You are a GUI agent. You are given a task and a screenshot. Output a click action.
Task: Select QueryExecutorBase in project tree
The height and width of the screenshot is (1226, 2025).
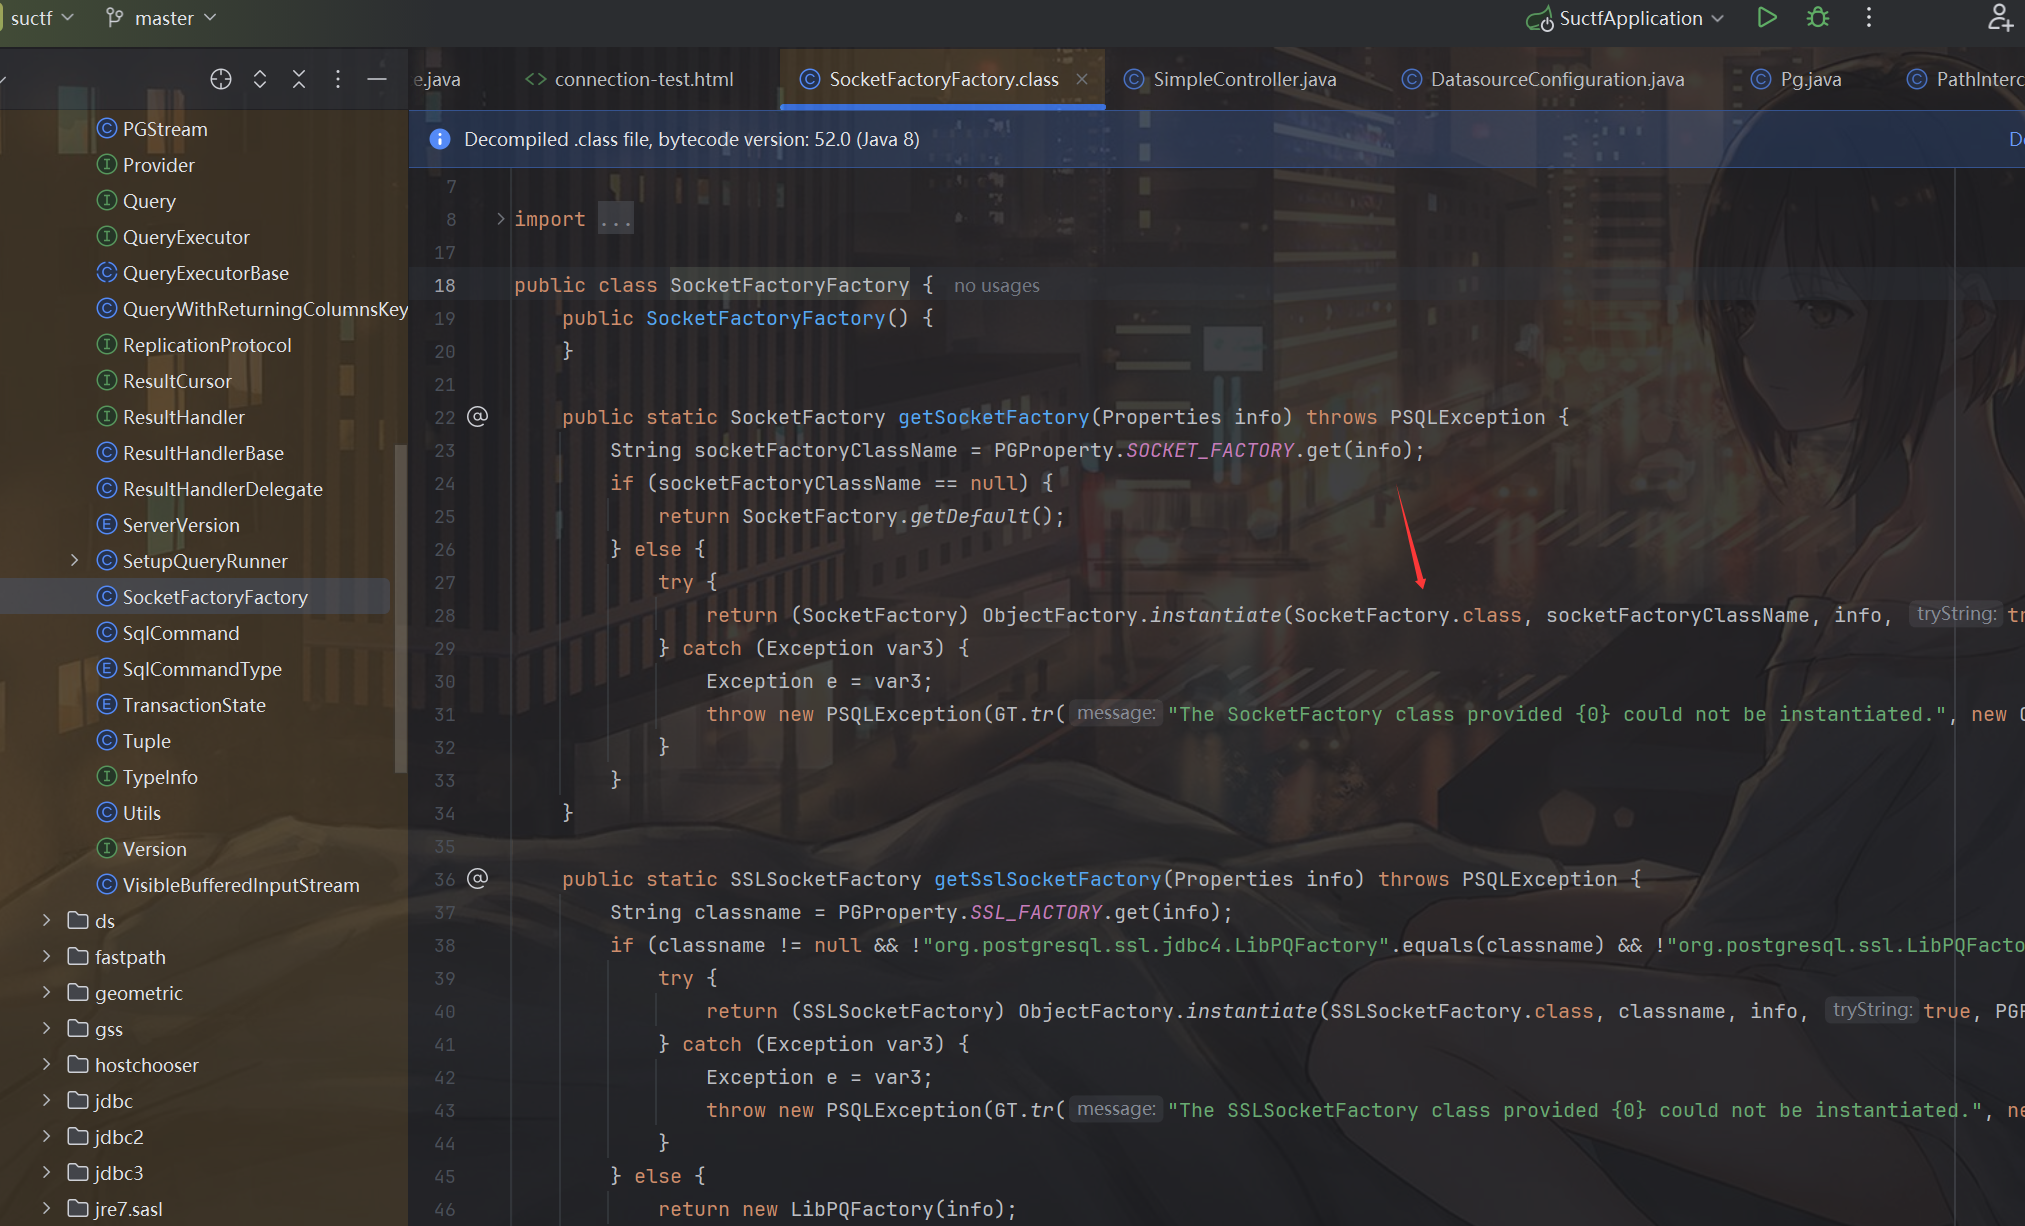205,273
